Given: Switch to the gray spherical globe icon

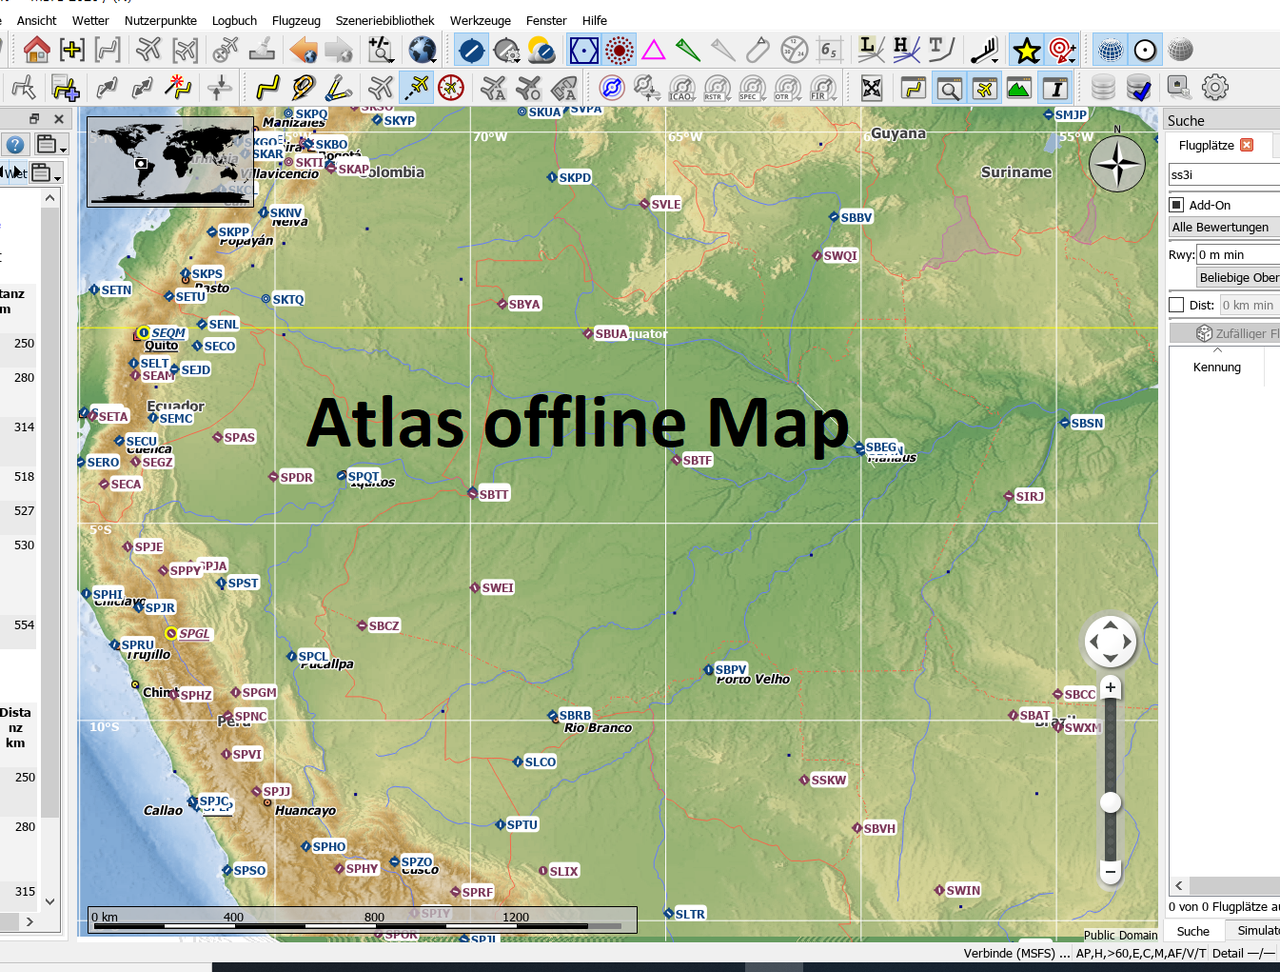Looking at the screenshot, I should pyautogui.click(x=1181, y=49).
